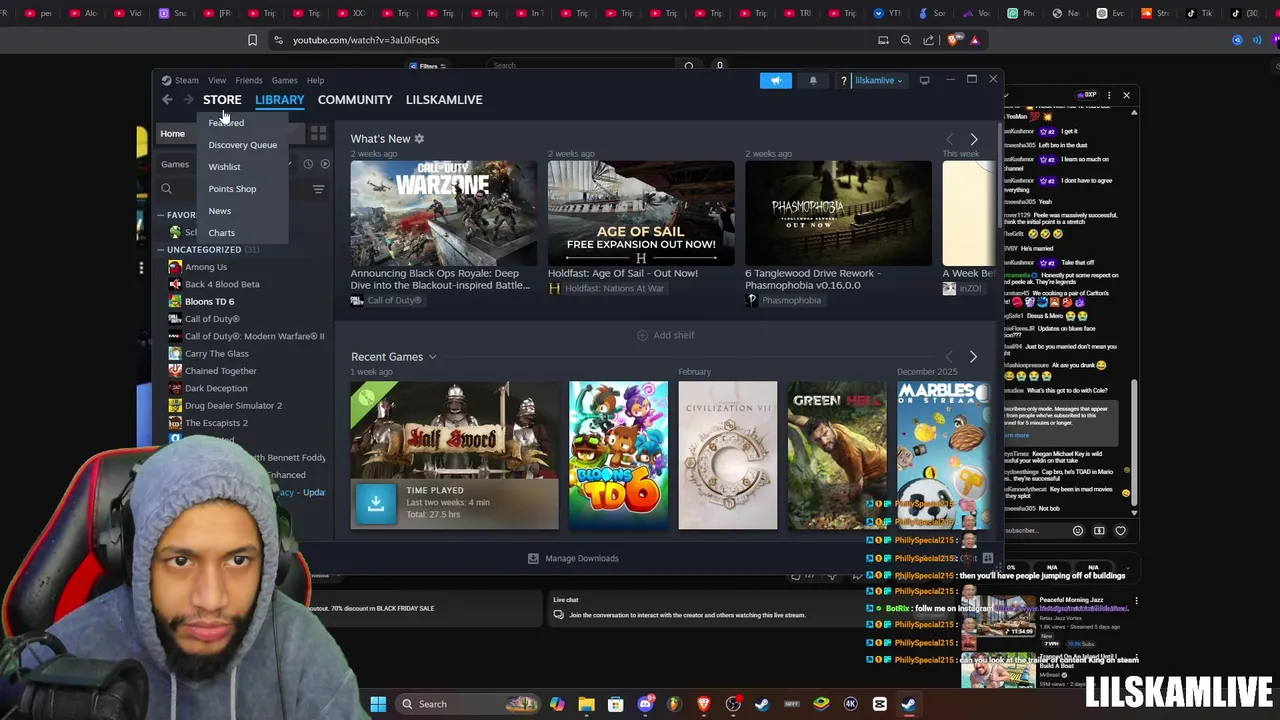This screenshot has width=1280, height=720.
Task: Open Steam announcements megaphone button
Action: pos(775,80)
